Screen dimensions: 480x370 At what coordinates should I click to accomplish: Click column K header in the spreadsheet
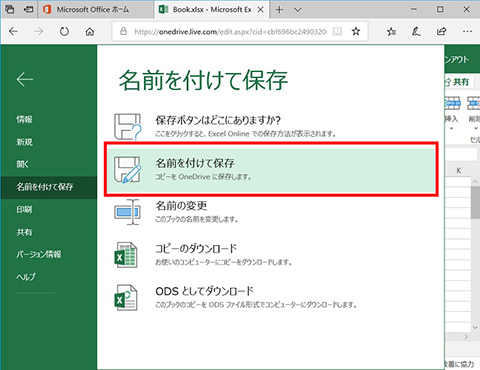click(459, 170)
